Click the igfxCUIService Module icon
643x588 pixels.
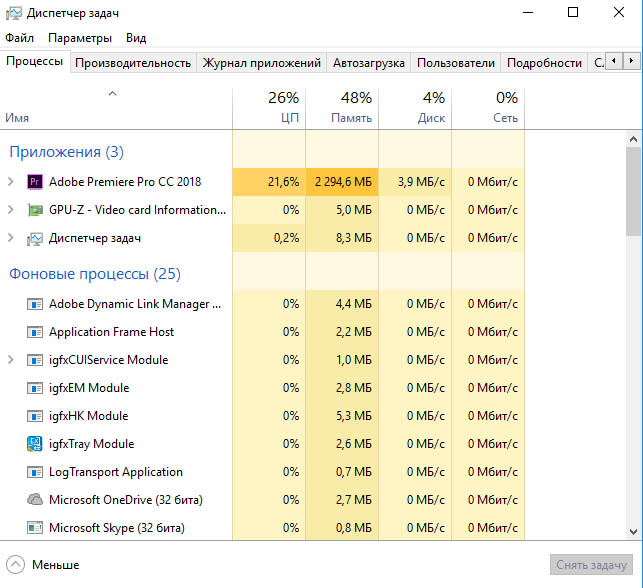coord(35,360)
